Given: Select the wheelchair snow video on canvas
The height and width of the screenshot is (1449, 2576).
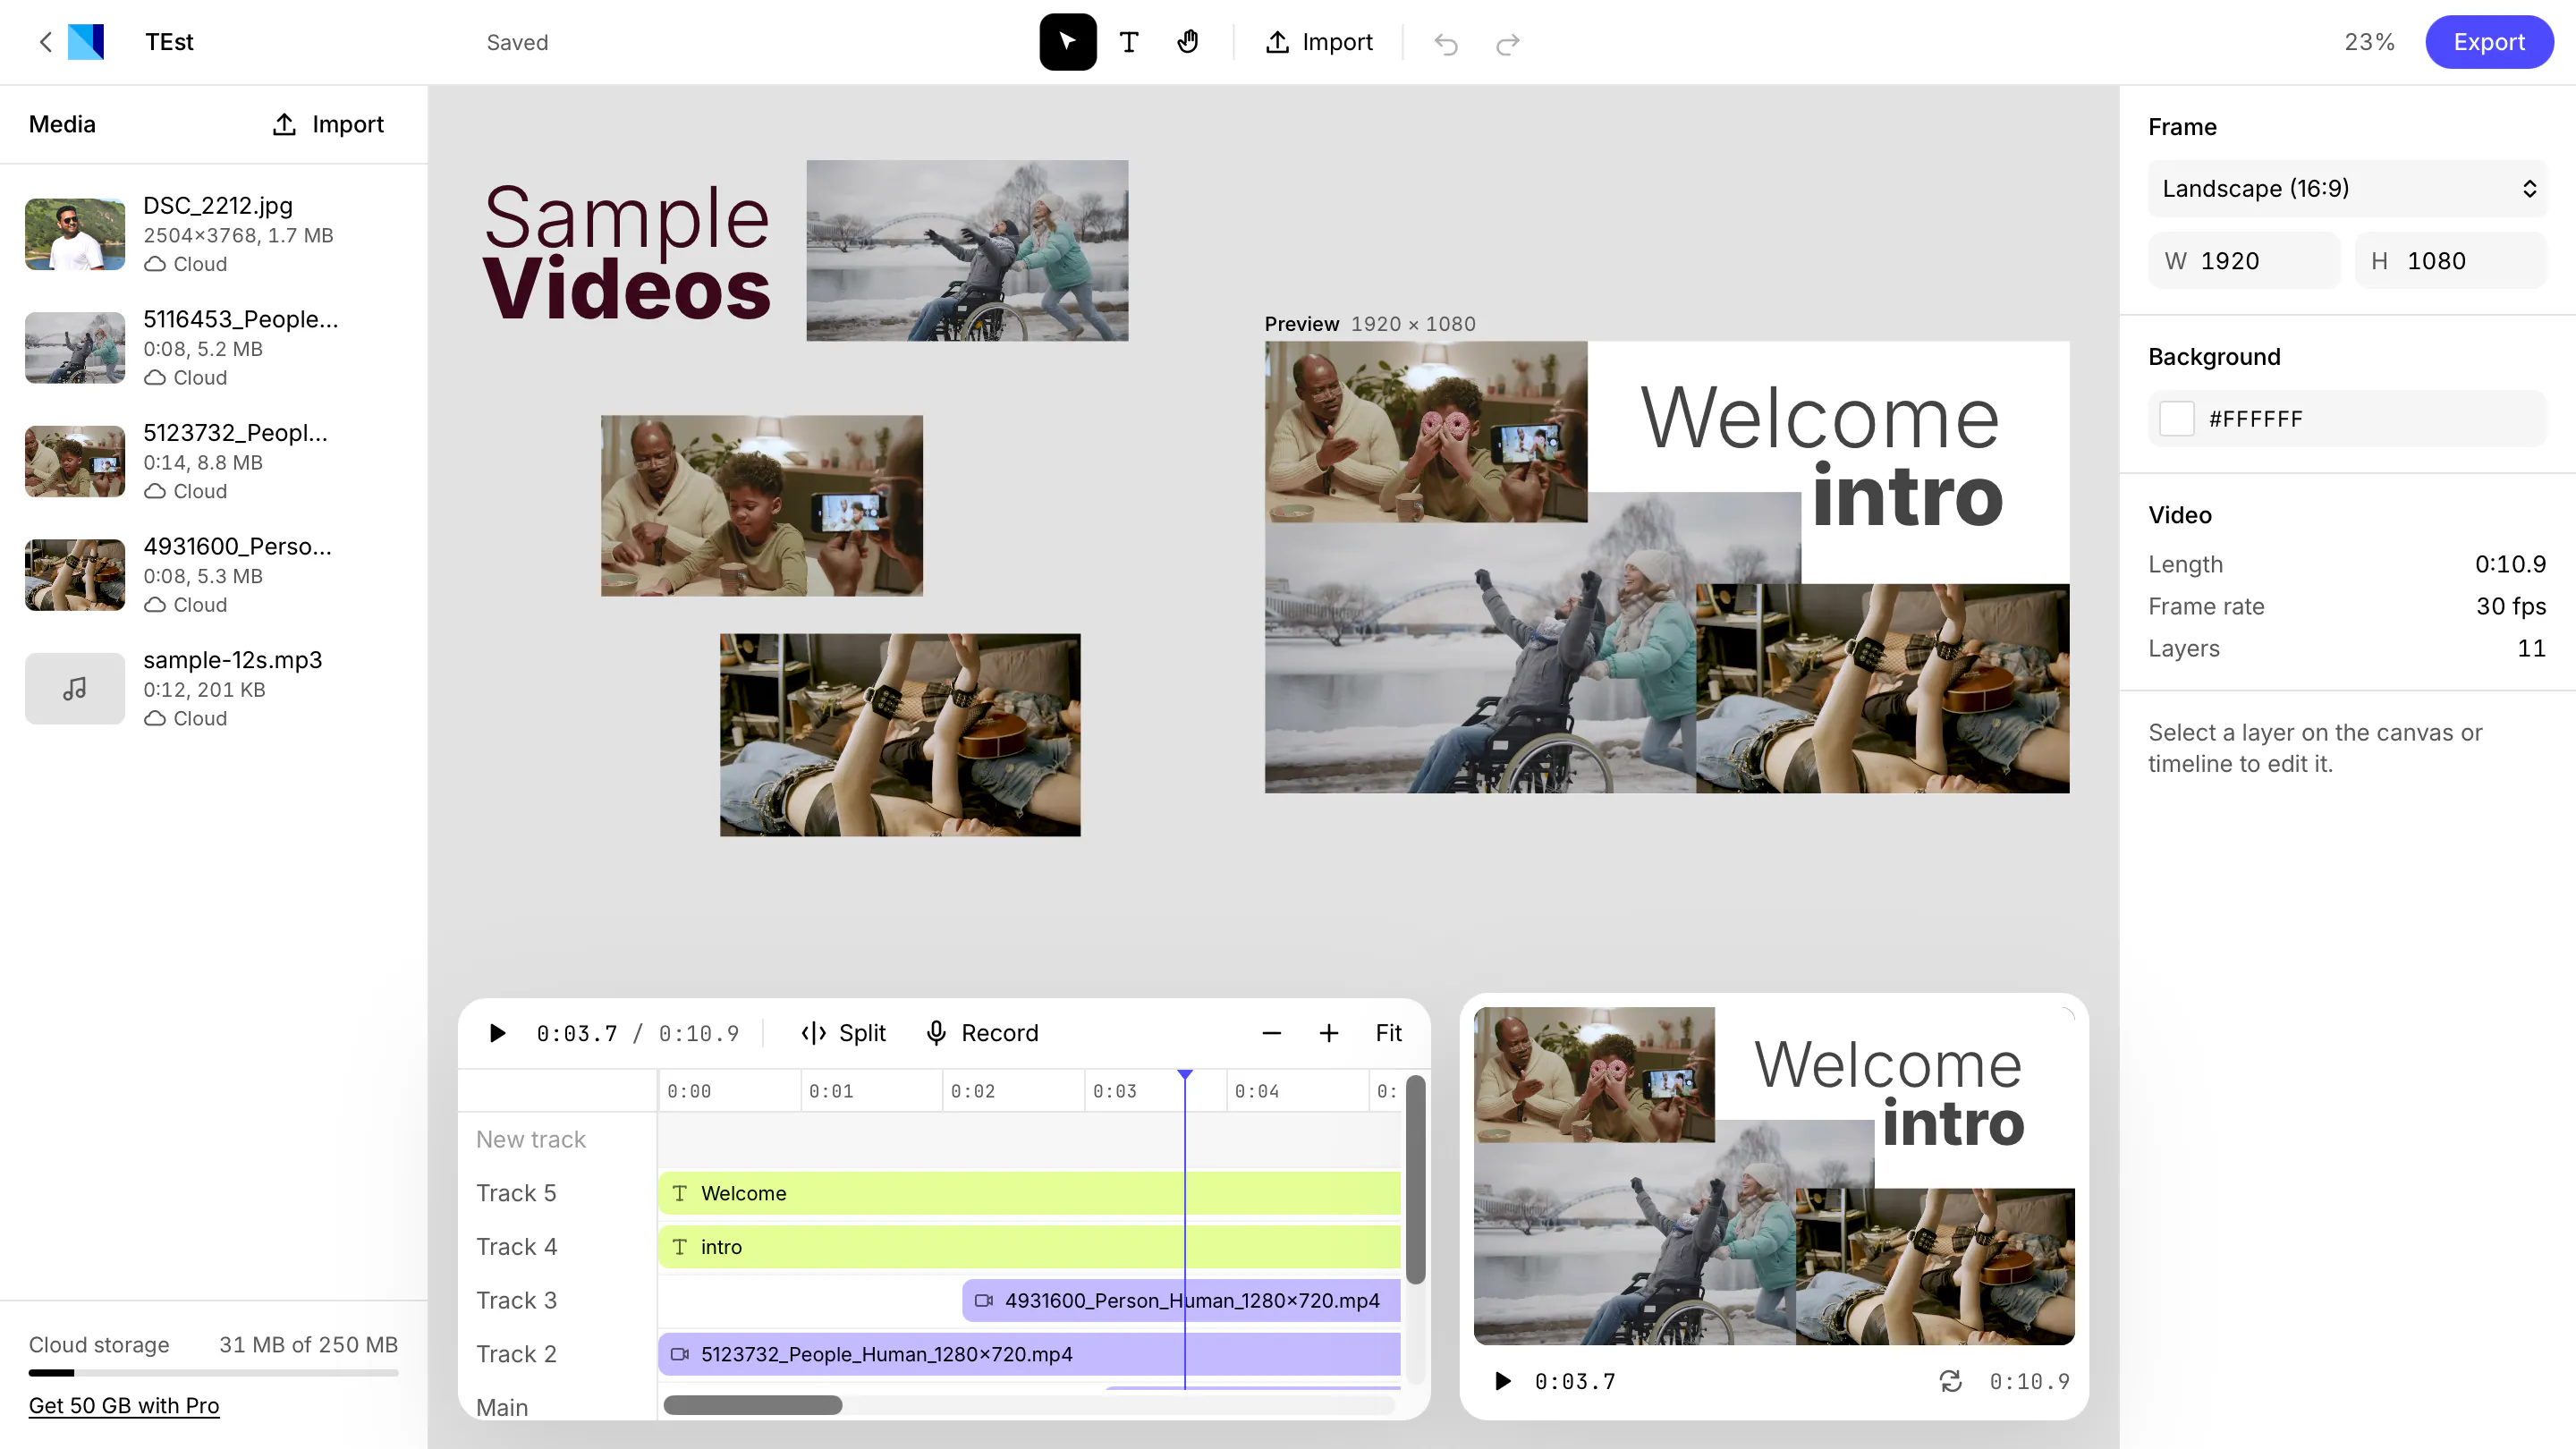Looking at the screenshot, I should (967, 250).
